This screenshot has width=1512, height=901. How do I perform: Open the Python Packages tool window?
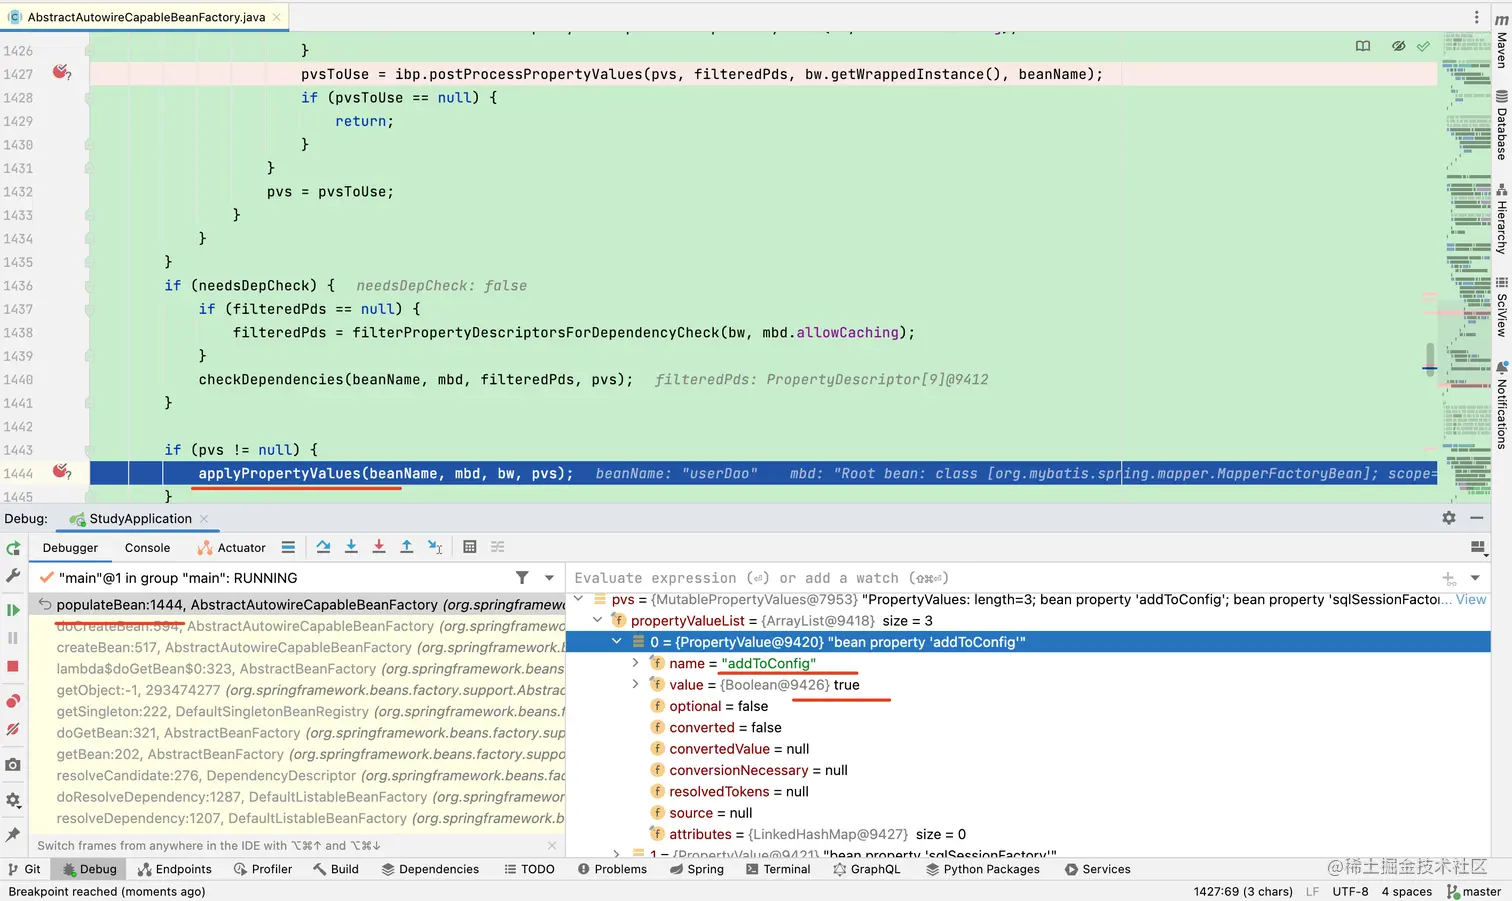pyautogui.click(x=982, y=869)
